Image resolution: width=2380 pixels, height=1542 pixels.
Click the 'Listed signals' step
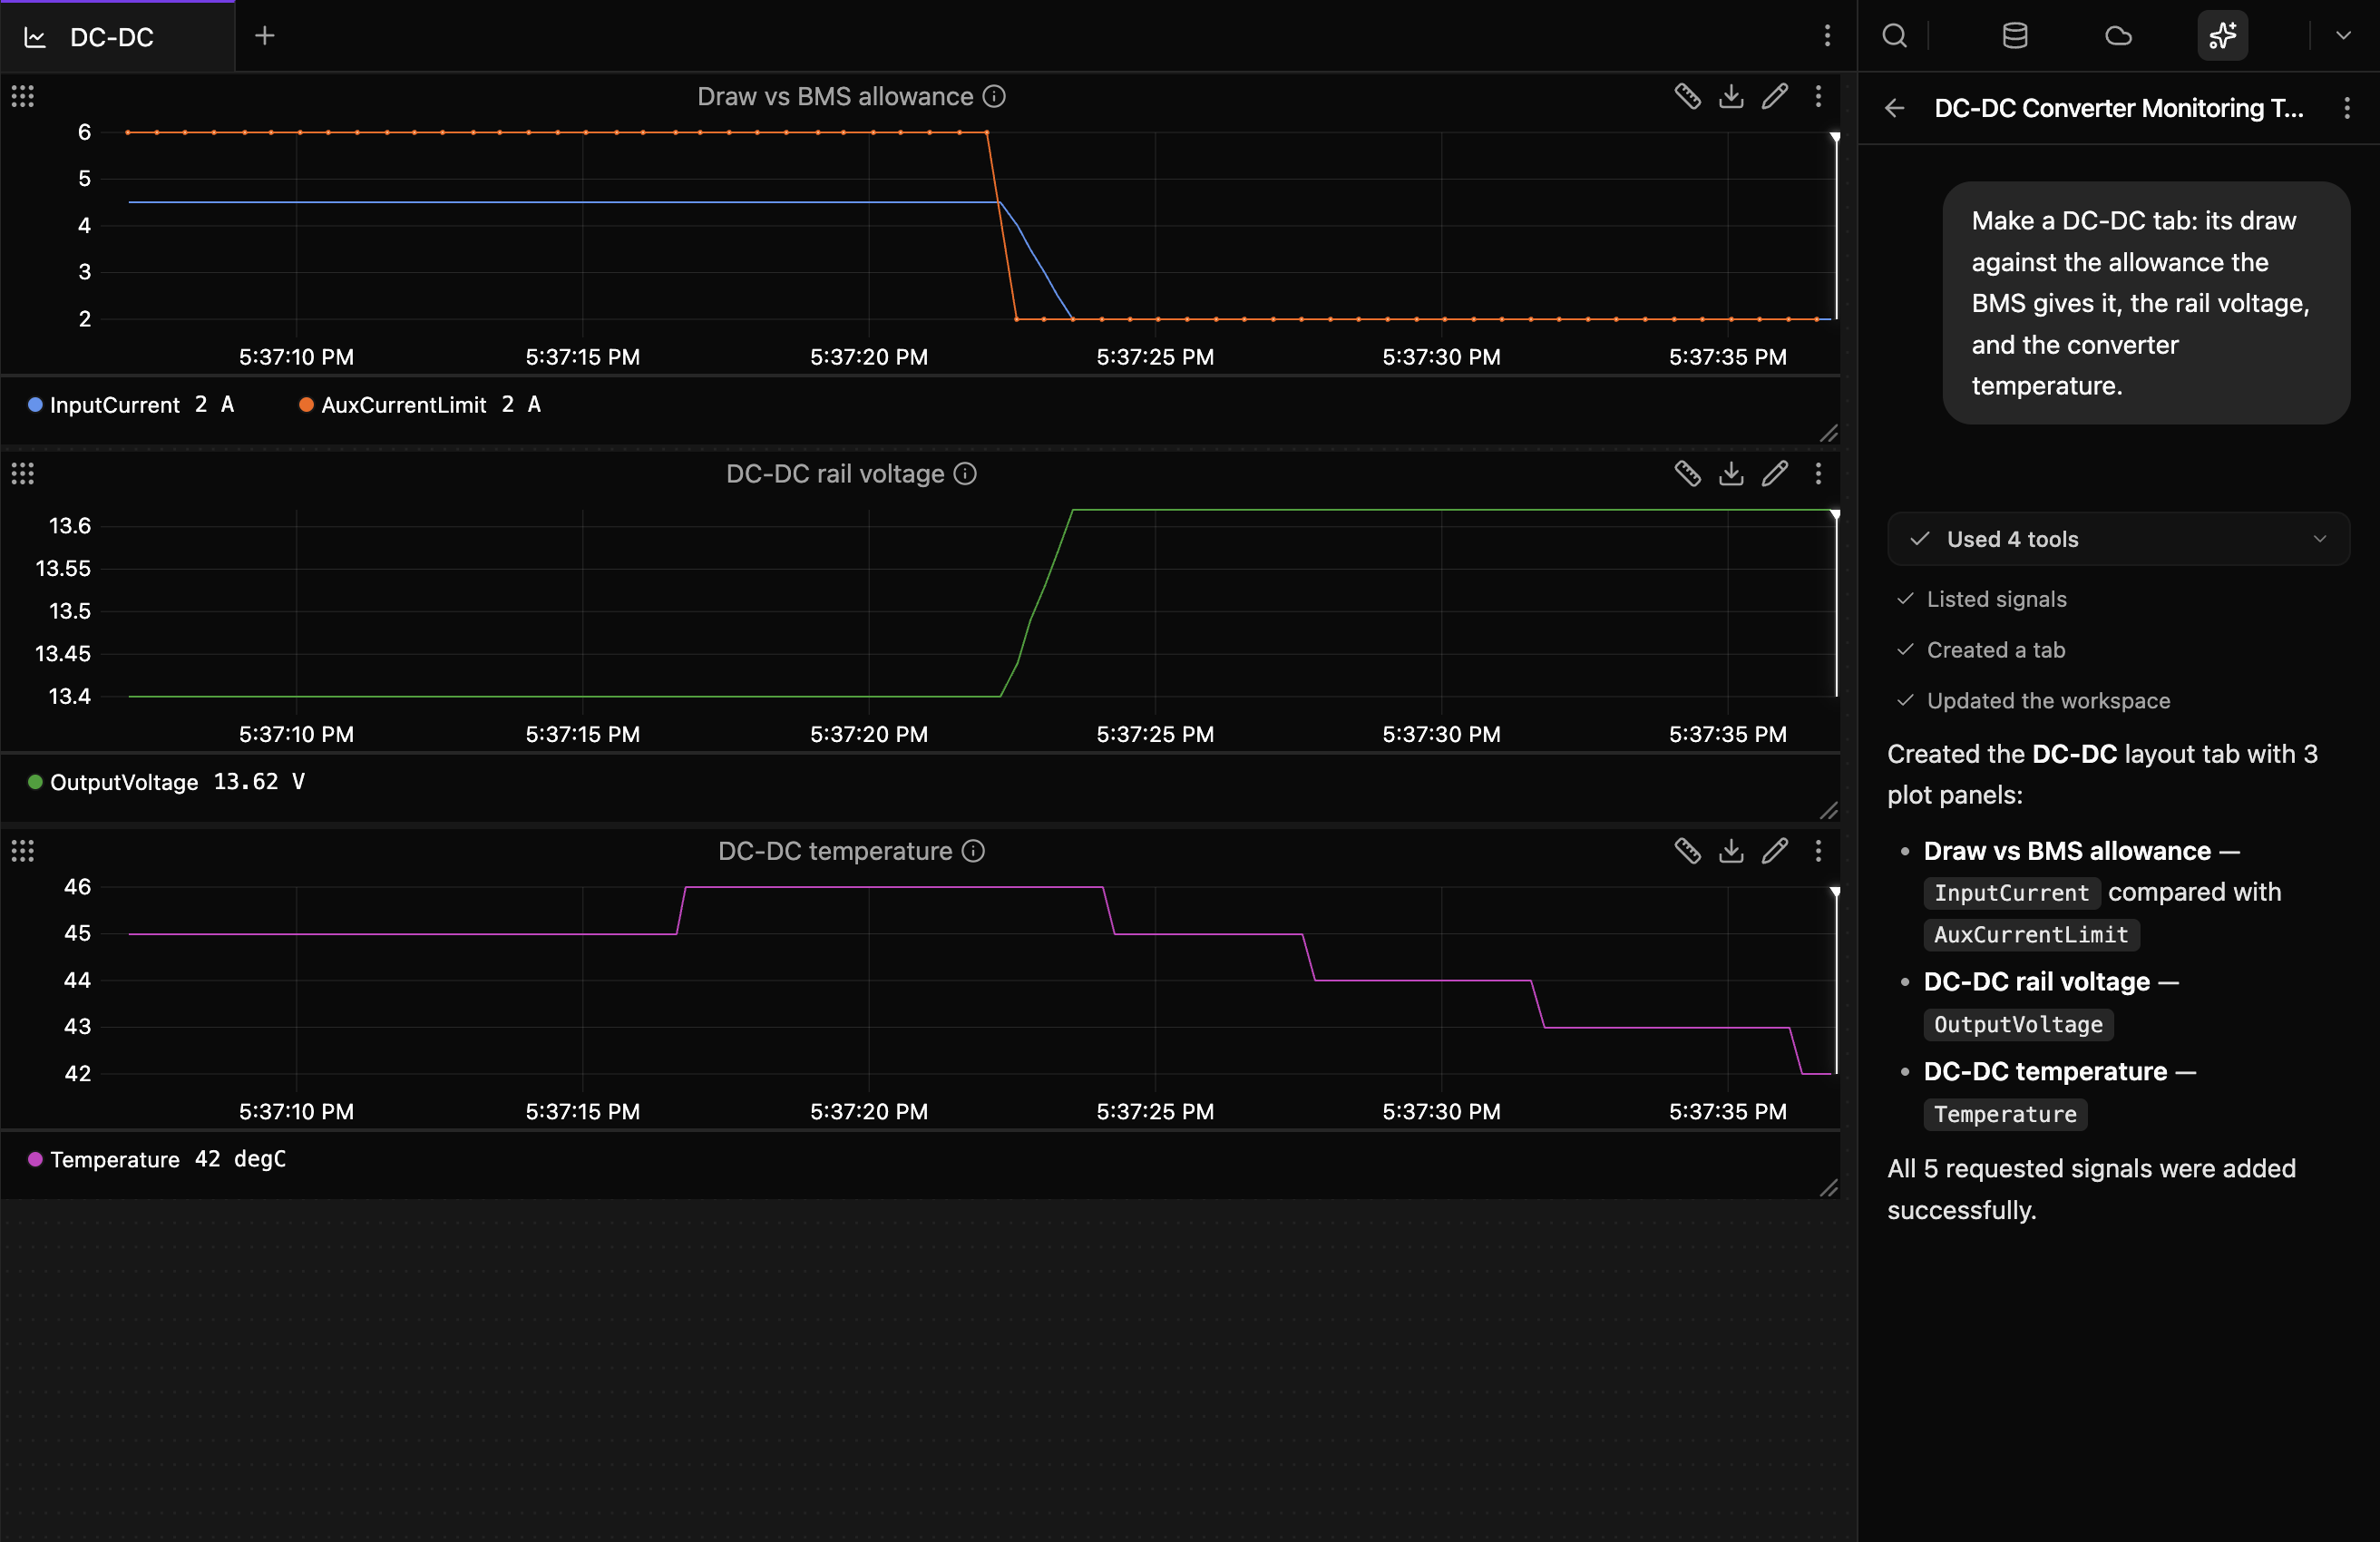click(1996, 599)
